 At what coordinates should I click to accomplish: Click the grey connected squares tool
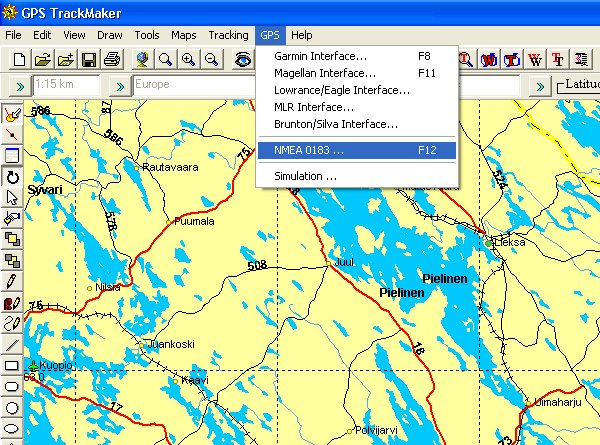pos(12,261)
